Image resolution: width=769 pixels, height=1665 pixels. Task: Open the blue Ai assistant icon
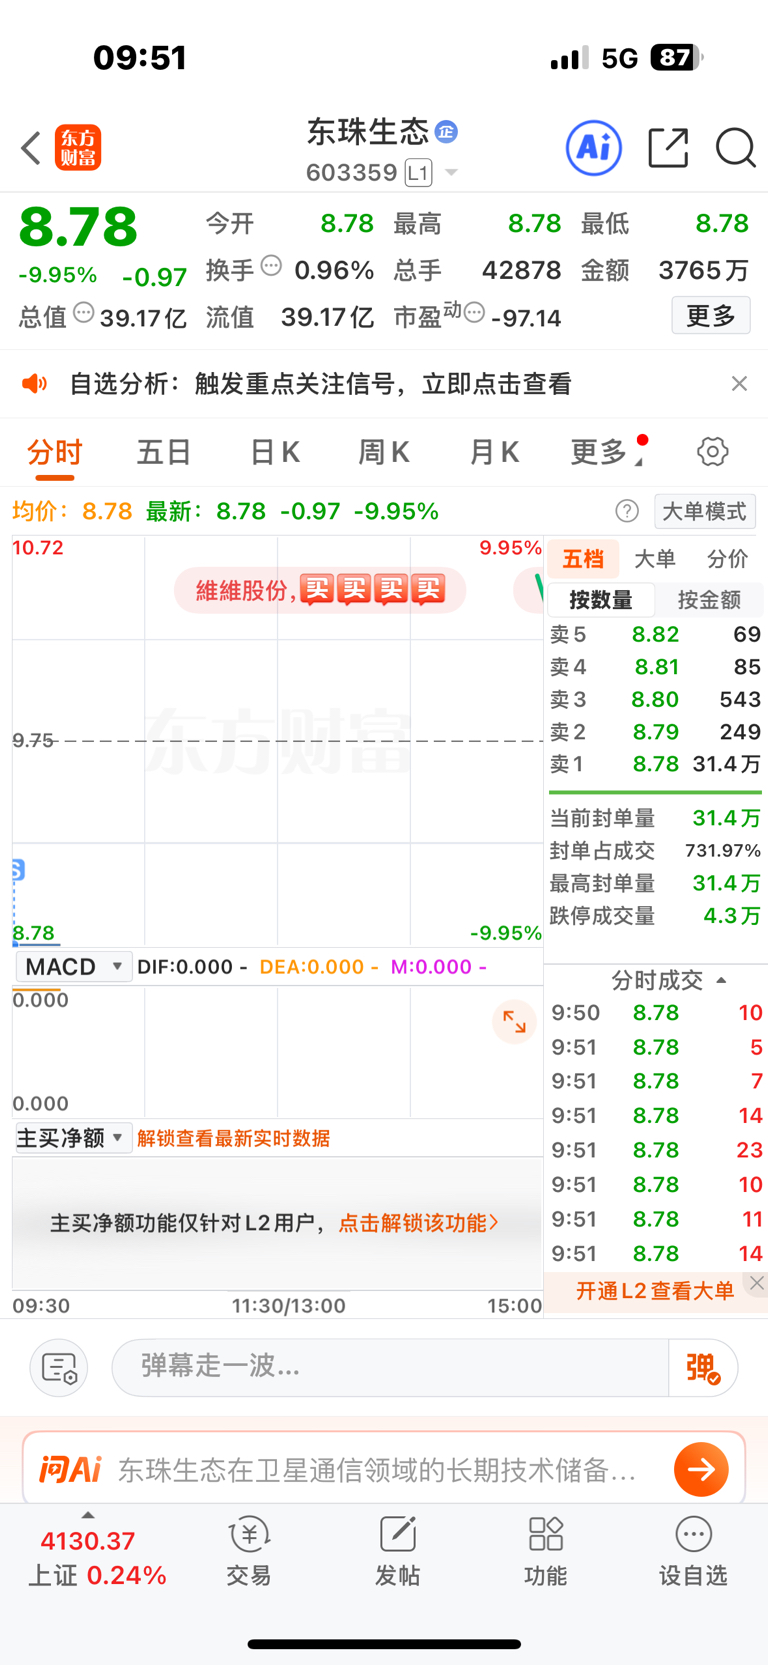[x=594, y=148]
